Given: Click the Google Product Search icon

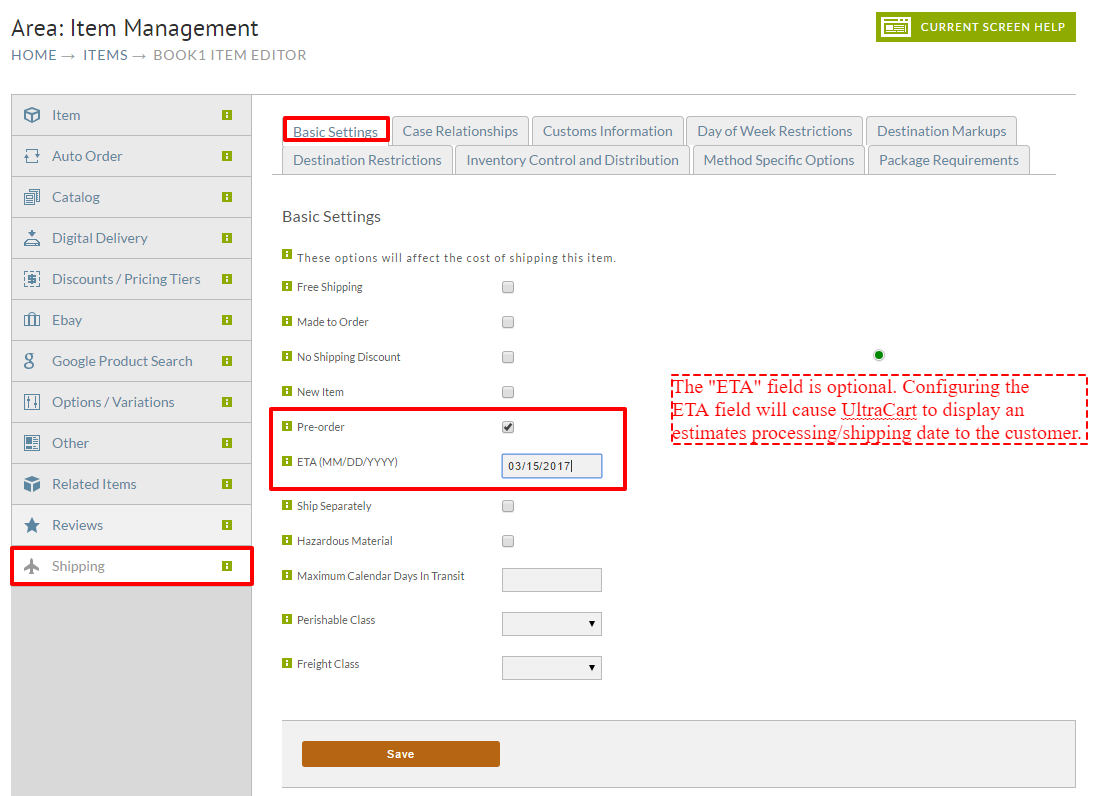Looking at the screenshot, I should coord(29,361).
